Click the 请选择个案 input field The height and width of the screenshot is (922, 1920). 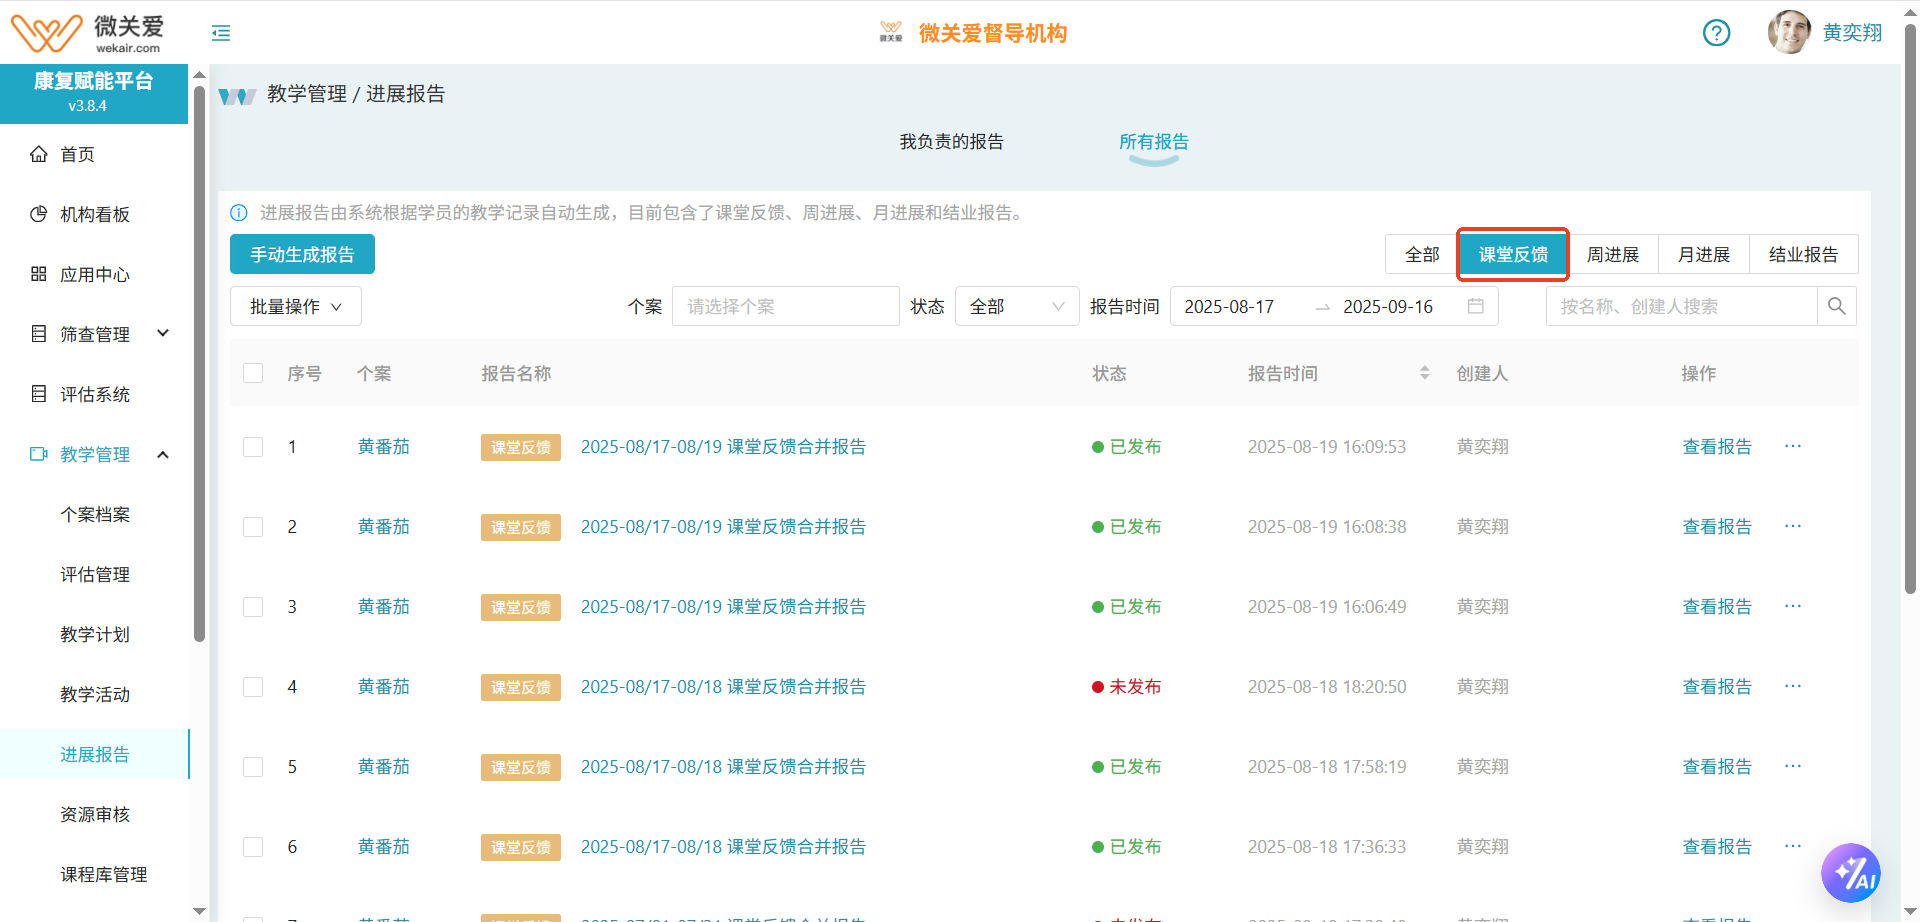(x=785, y=306)
